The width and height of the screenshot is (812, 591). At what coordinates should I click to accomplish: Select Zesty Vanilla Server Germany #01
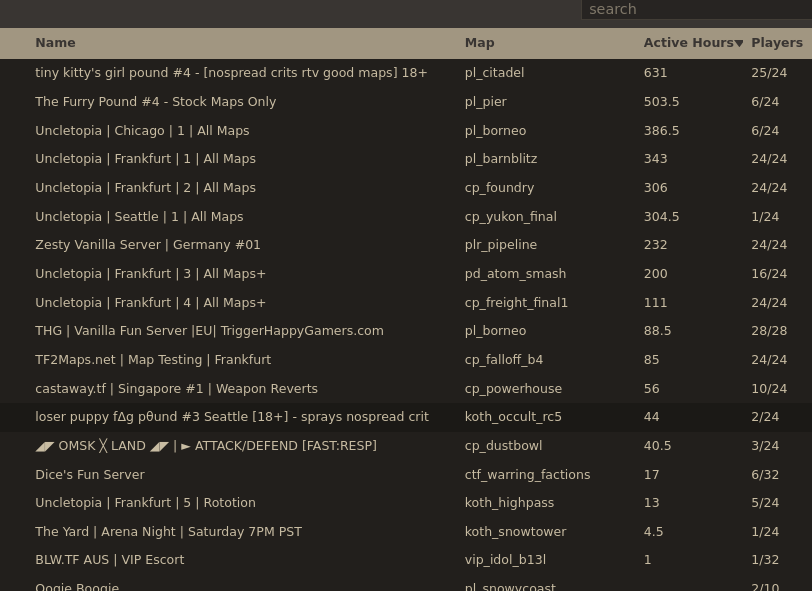(406, 244)
